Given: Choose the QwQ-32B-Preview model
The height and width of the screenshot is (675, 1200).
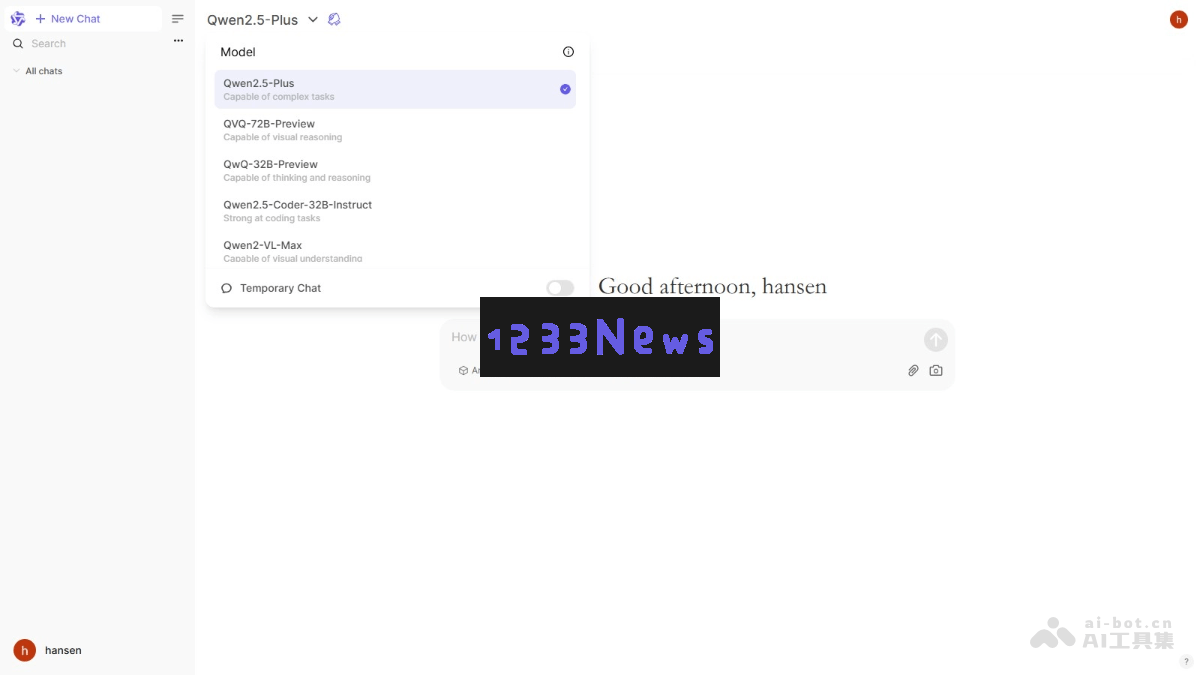Looking at the screenshot, I should click(x=395, y=170).
